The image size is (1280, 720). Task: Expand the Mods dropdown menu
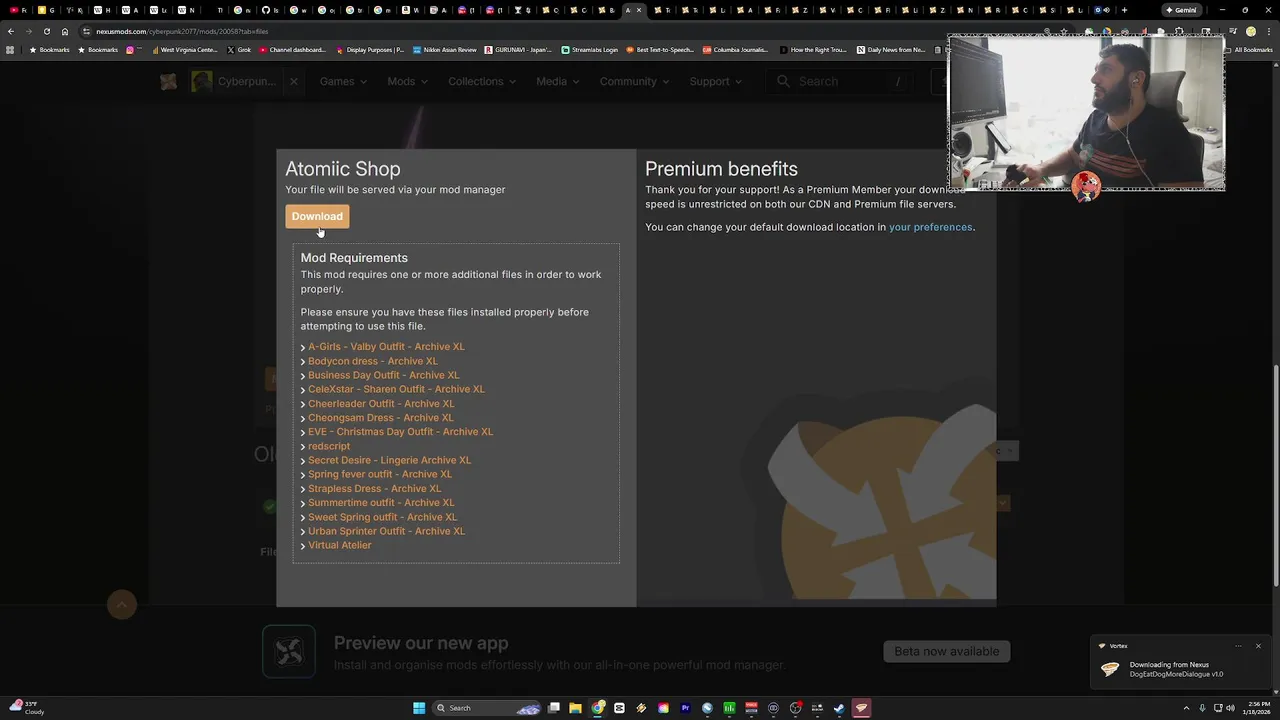pos(407,81)
